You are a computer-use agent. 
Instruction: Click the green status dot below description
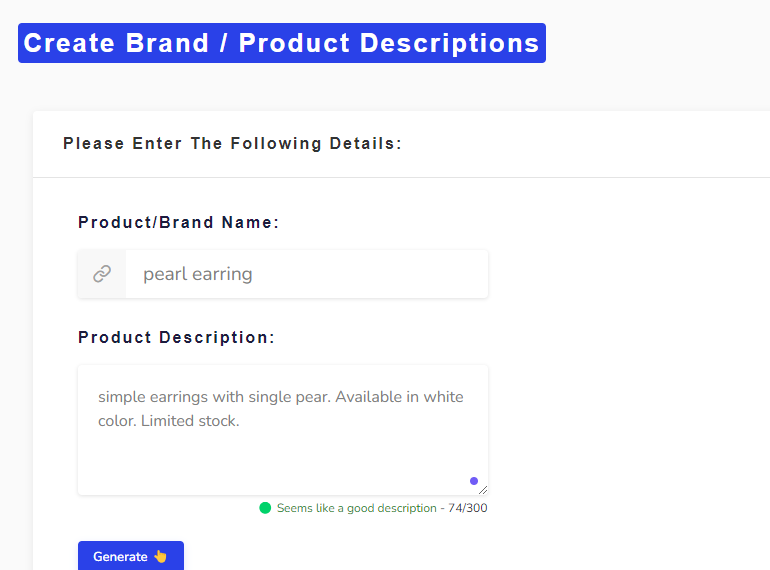265,508
